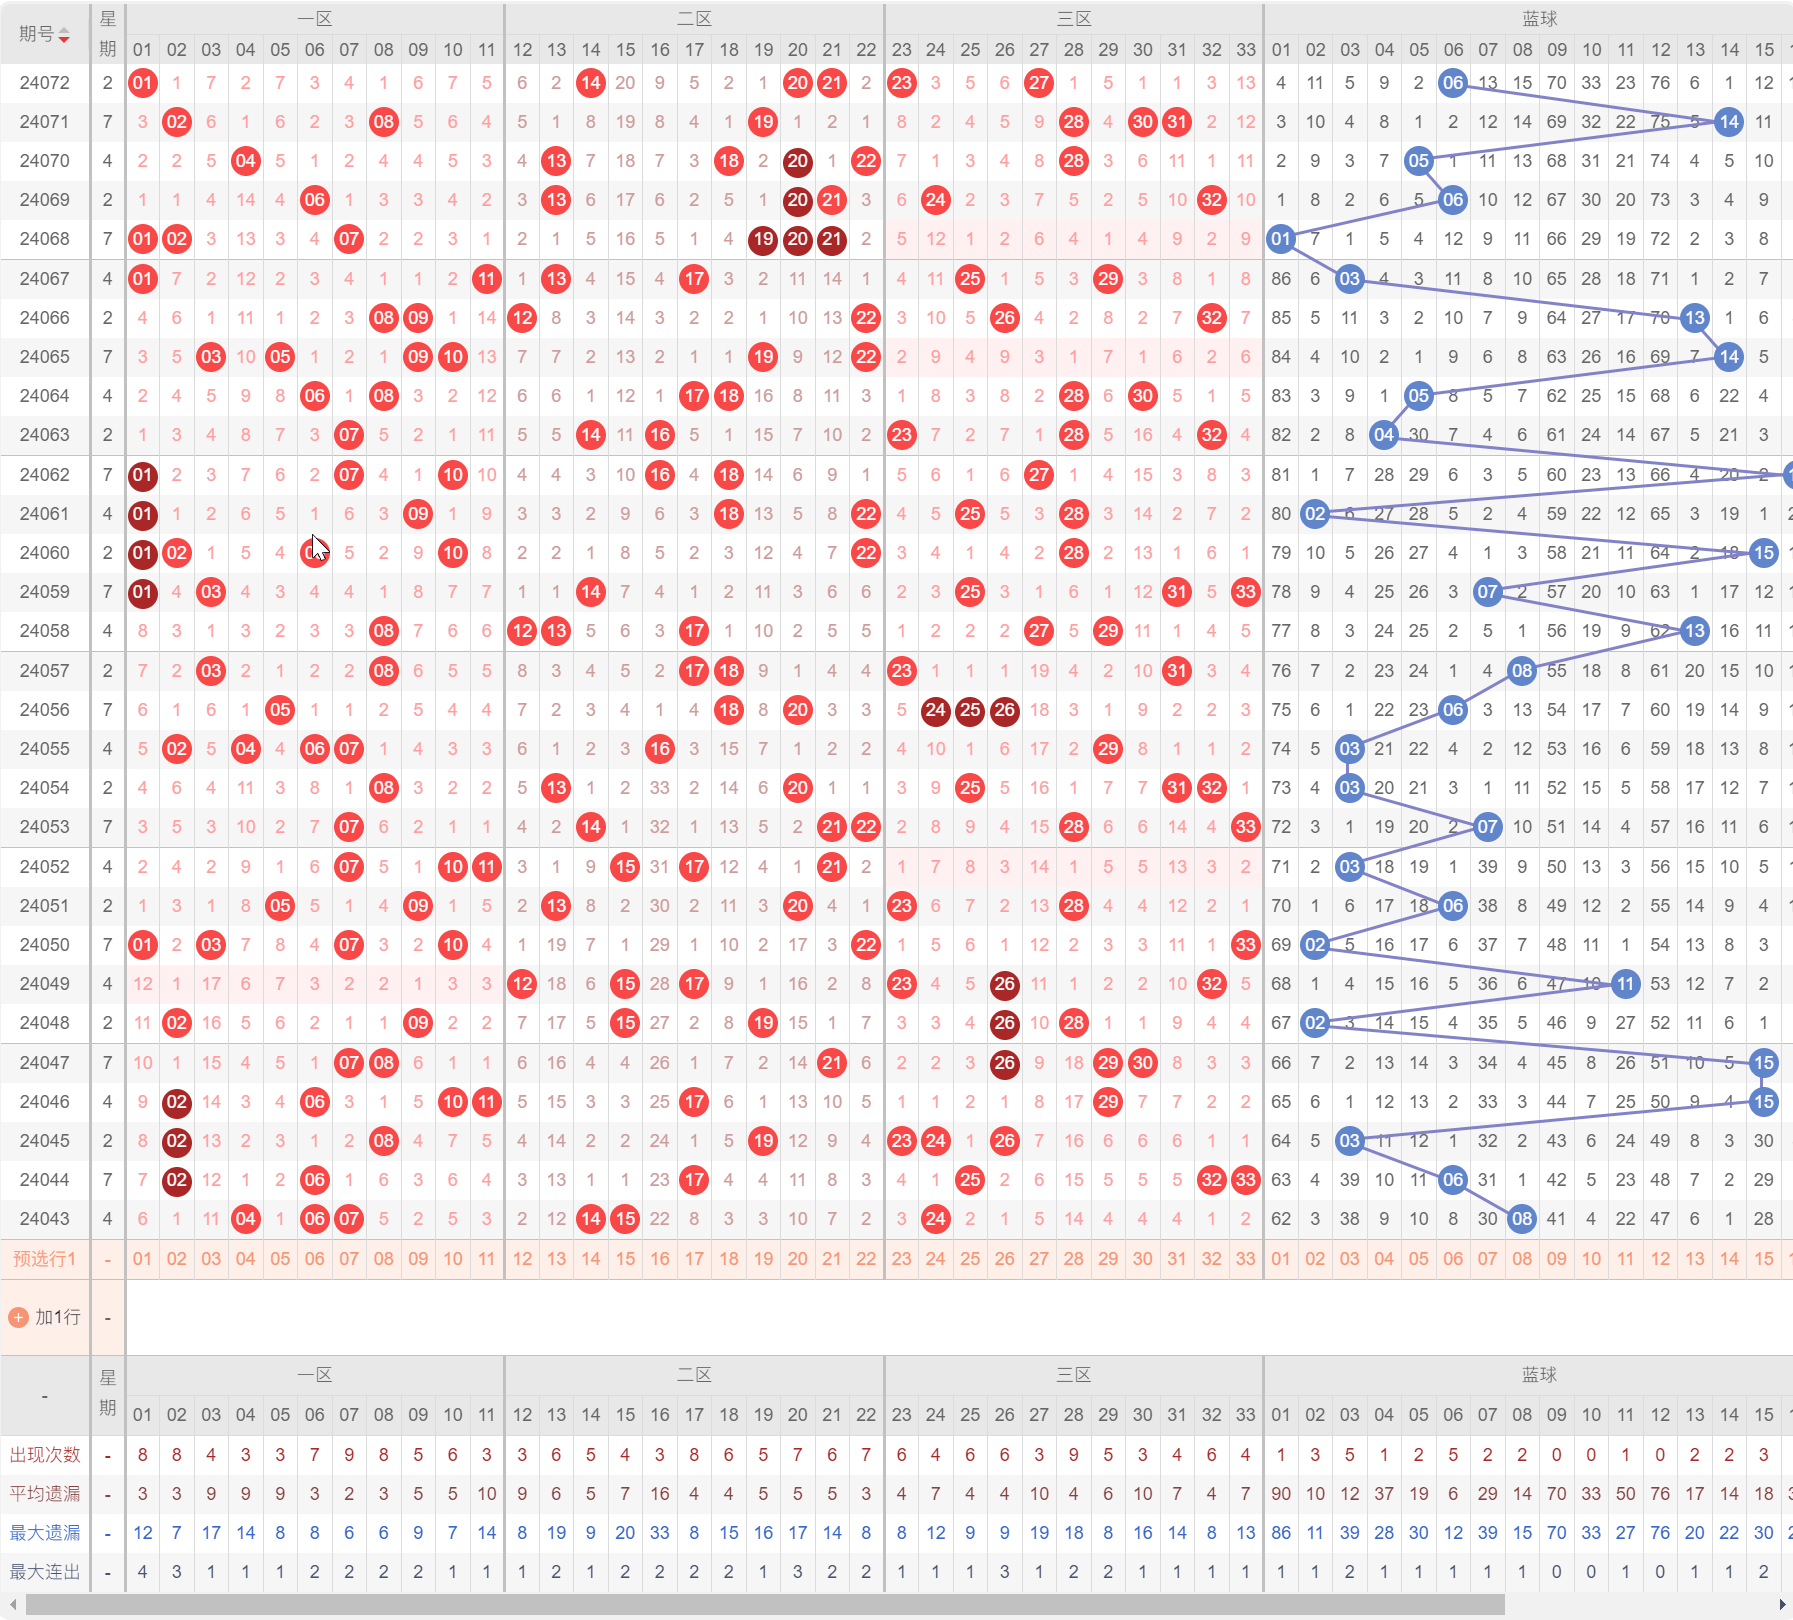The height and width of the screenshot is (1620, 1793).
Task: Toggle blue-zone 12 in the 预选行1 row
Action: tap(1661, 1259)
